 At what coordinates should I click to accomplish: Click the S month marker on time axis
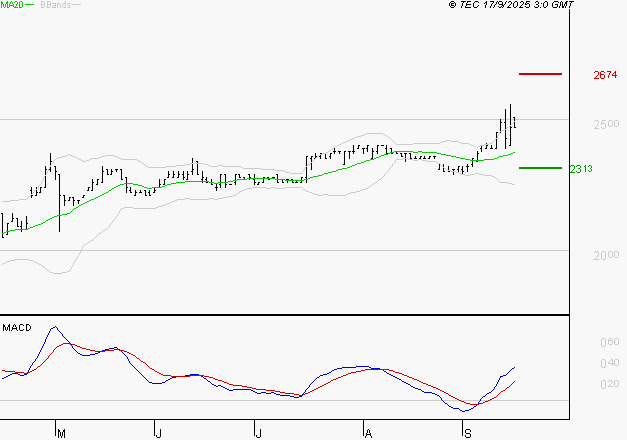tap(468, 433)
